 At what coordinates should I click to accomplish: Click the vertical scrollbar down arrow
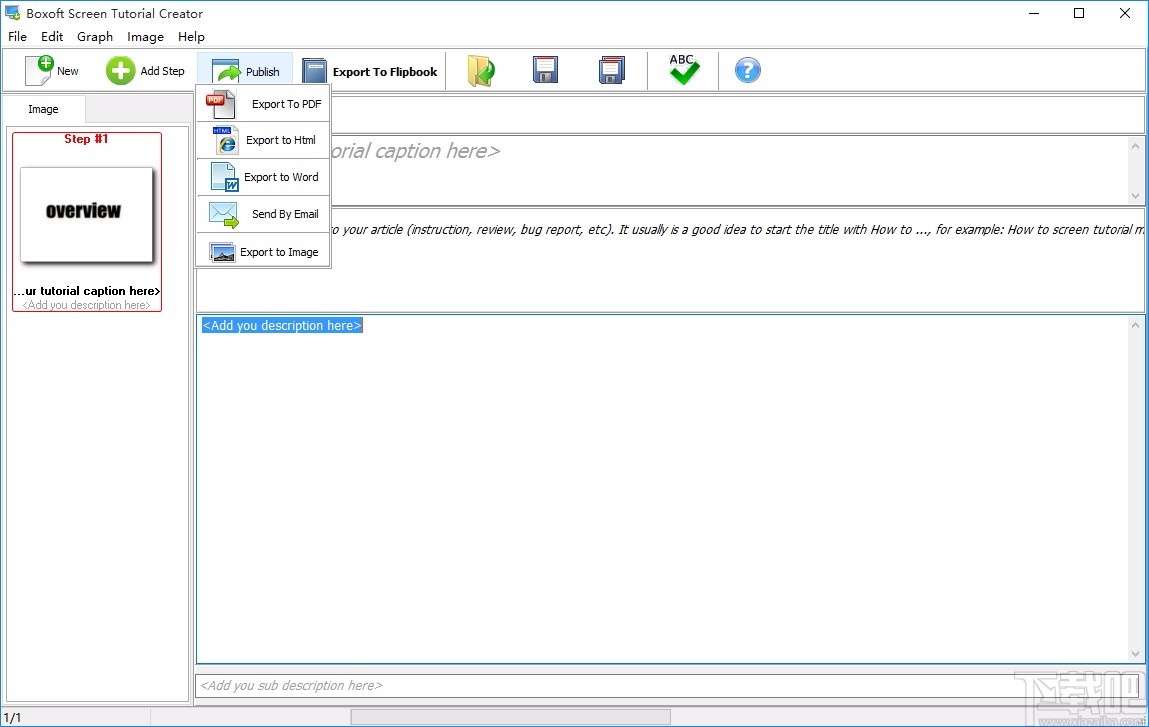click(x=1135, y=655)
